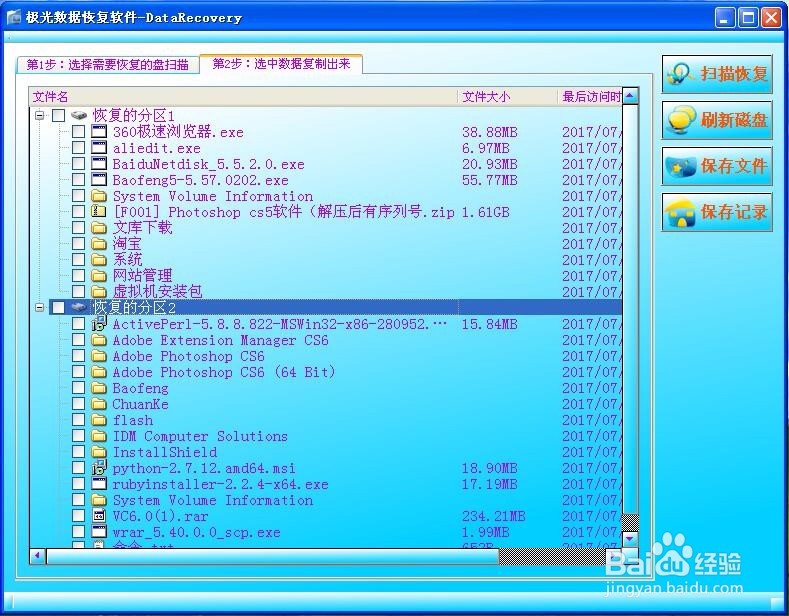Click the folder icon of Adobe Photoshop CS6
The image size is (789, 616).
click(99, 356)
